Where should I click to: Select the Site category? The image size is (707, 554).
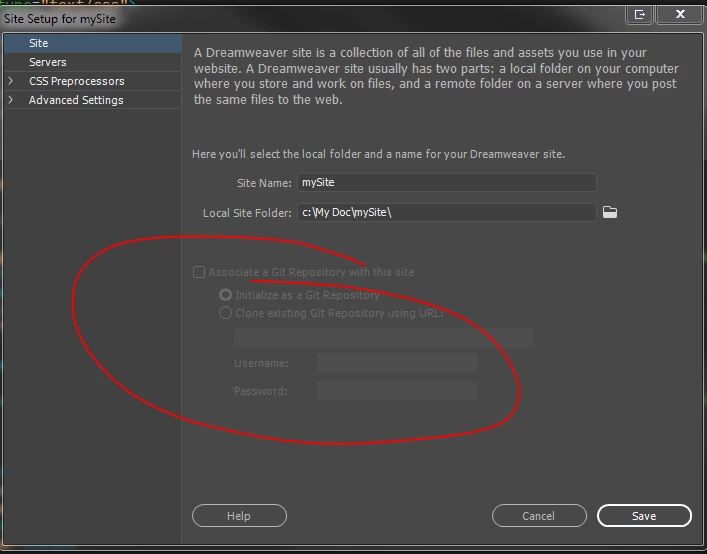click(x=92, y=43)
